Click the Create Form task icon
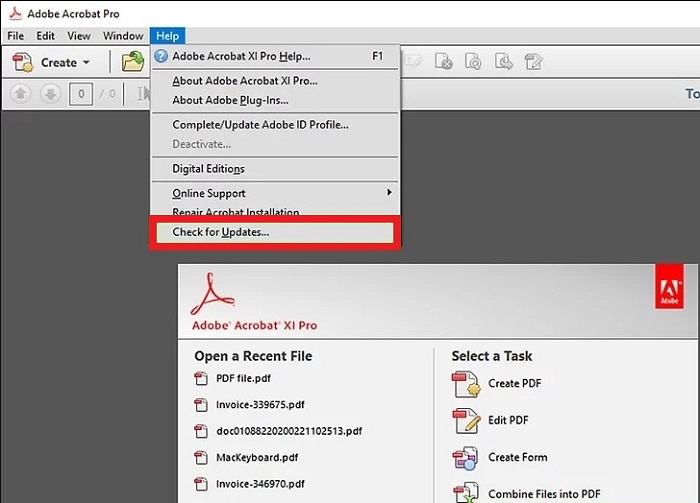The height and width of the screenshot is (503, 700). [466, 458]
